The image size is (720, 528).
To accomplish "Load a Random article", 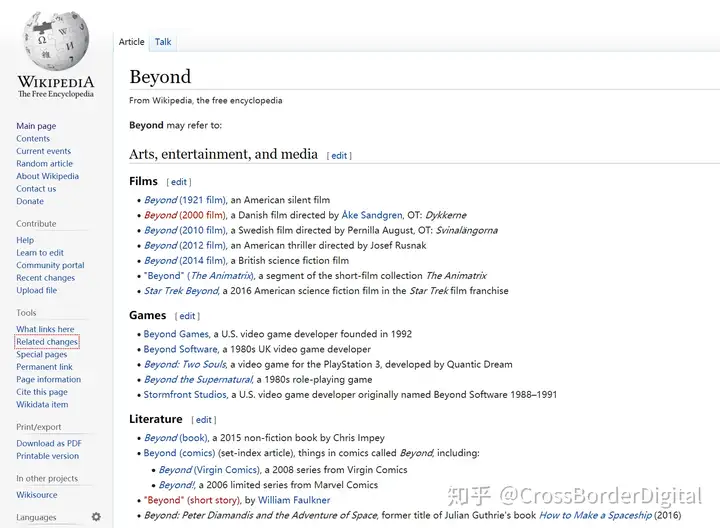I will pyautogui.click(x=45, y=163).
